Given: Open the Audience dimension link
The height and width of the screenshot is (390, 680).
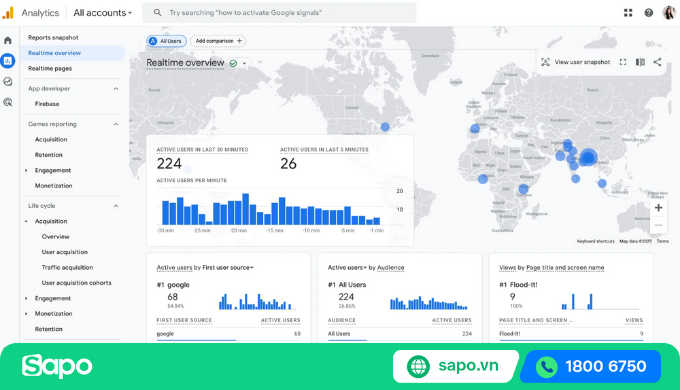Looking at the screenshot, I should pos(390,268).
